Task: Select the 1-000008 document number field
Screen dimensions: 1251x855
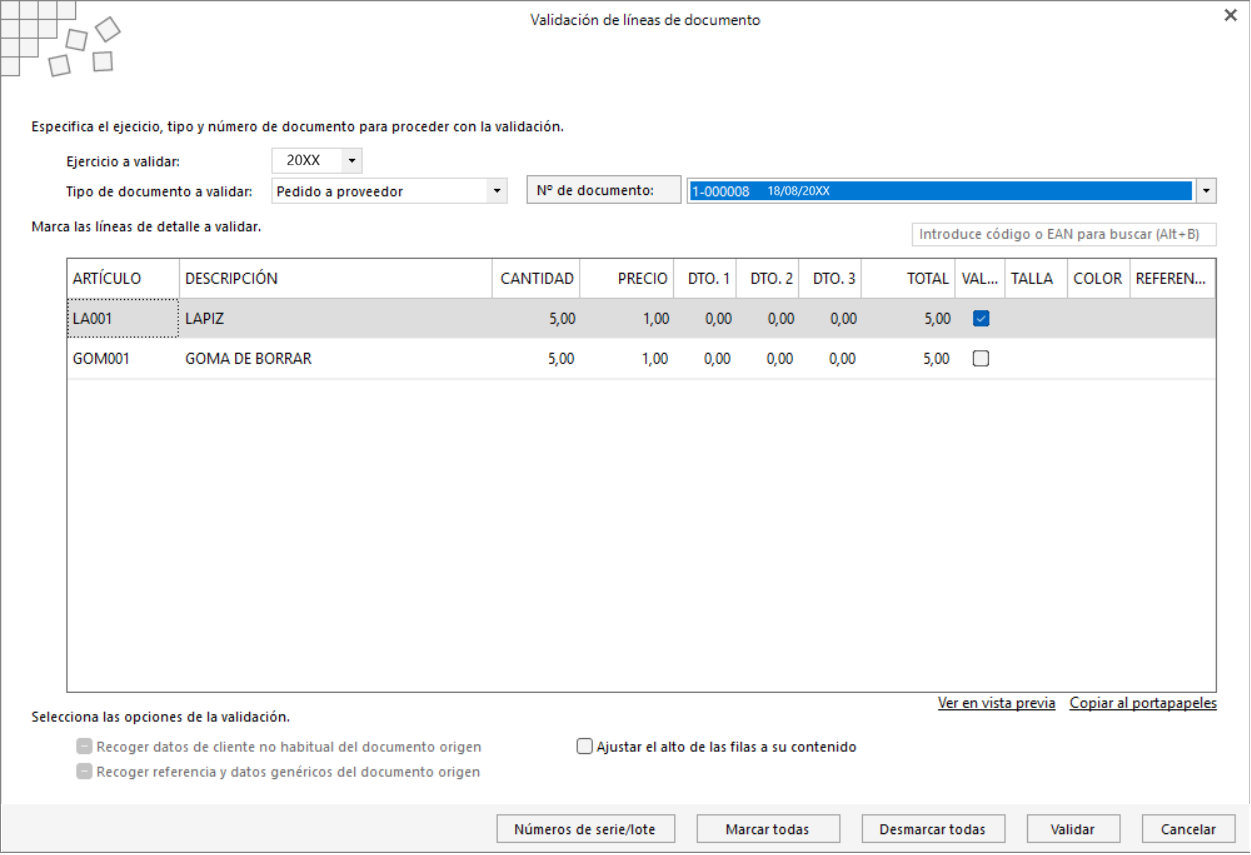Action: (940, 191)
